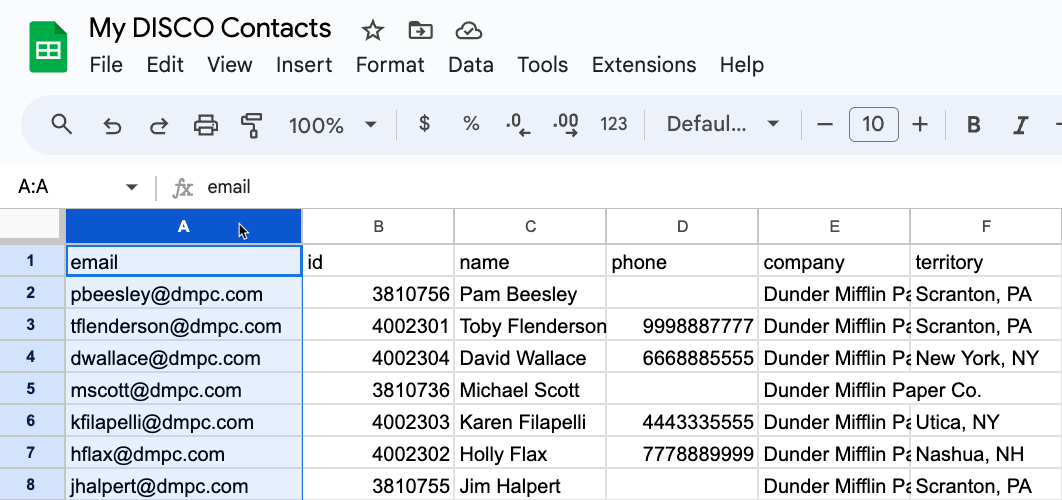Viewport: 1062px width, 500px height.
Task: Open the Google Sheets home icon
Action: coord(48,47)
